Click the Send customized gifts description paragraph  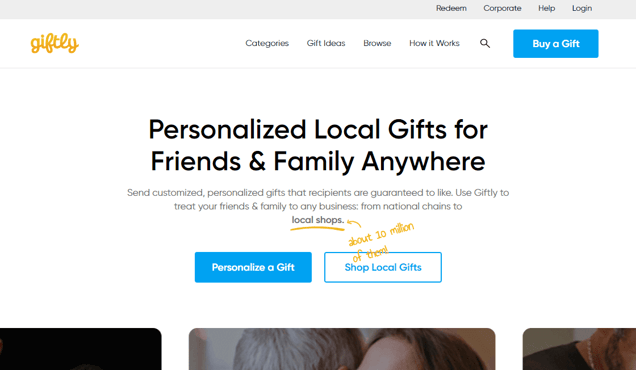point(318,206)
